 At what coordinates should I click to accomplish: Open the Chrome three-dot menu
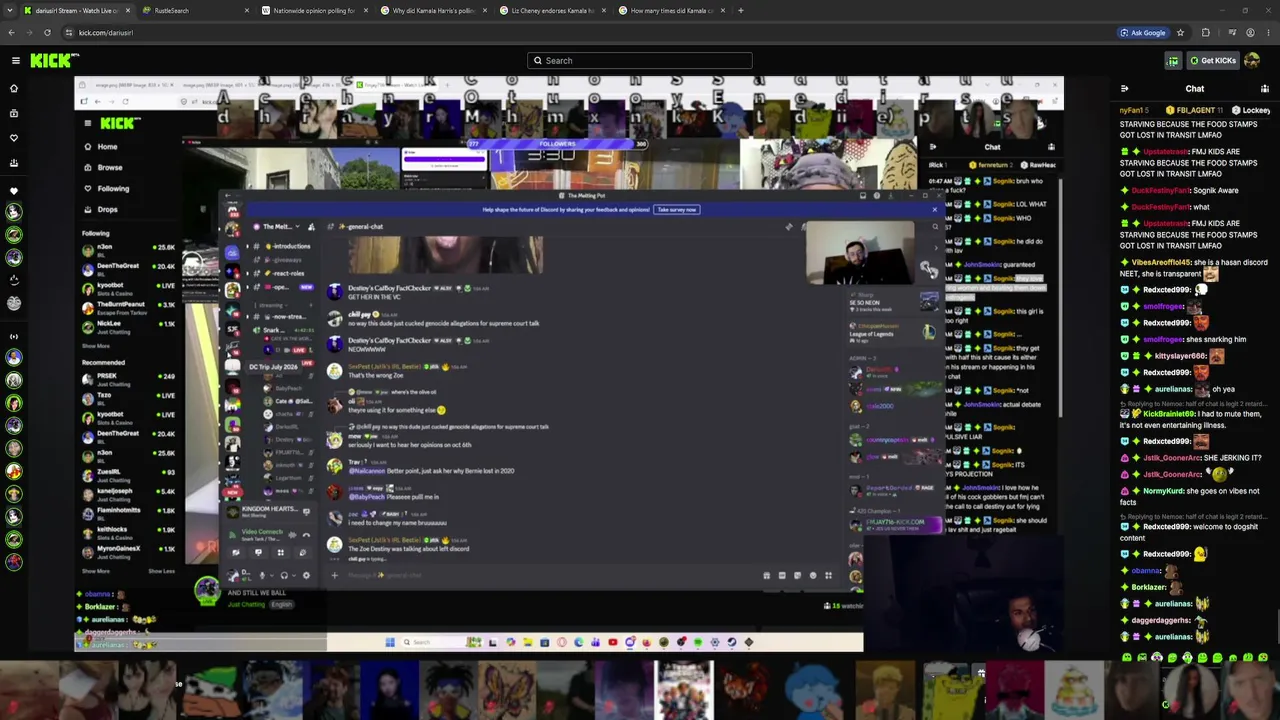1268,32
